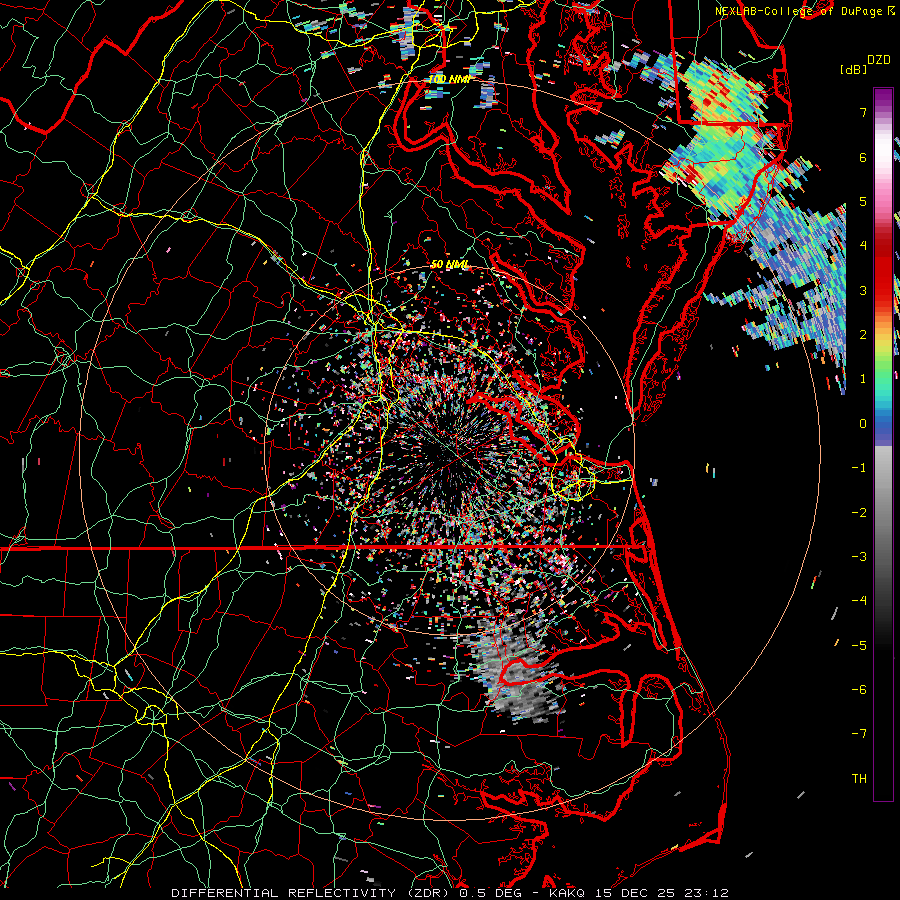This screenshot has height=900, width=900.
Task: Select the 7 value on the scale
Action: point(863,112)
